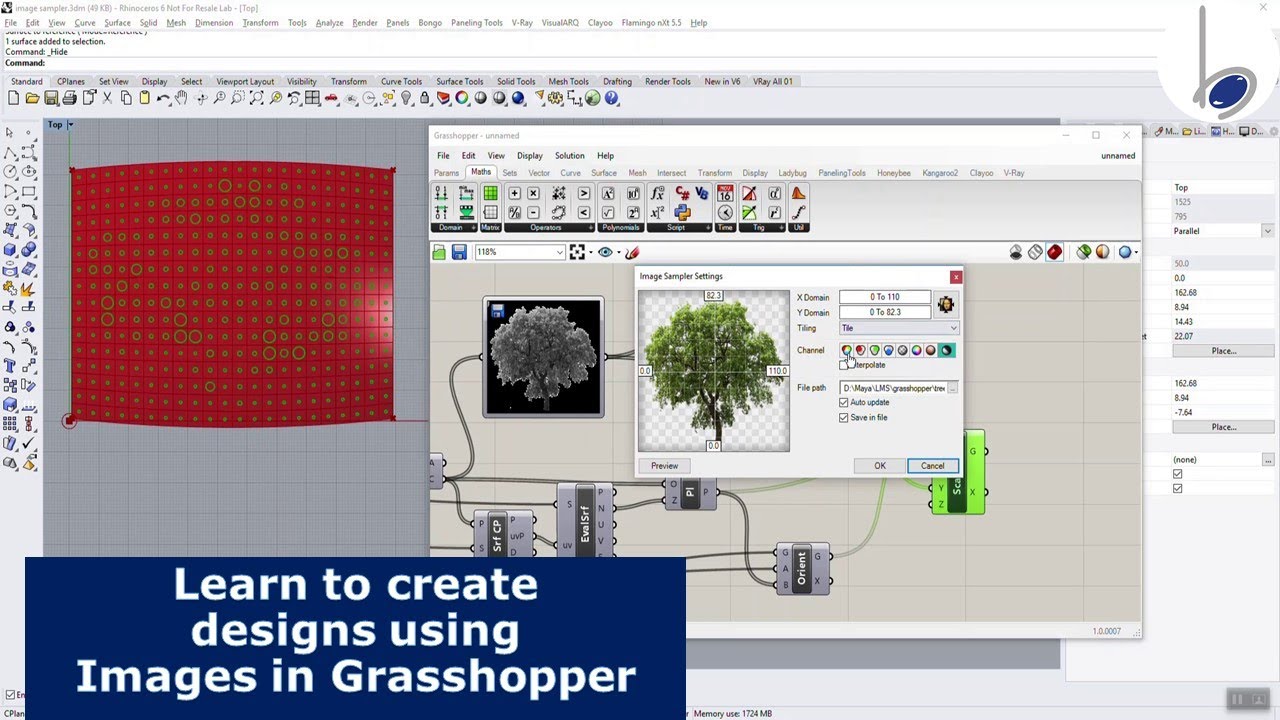Click the Rhino Pan hand icon
Viewport: 1280px width, 720px height.
[x=181, y=98]
